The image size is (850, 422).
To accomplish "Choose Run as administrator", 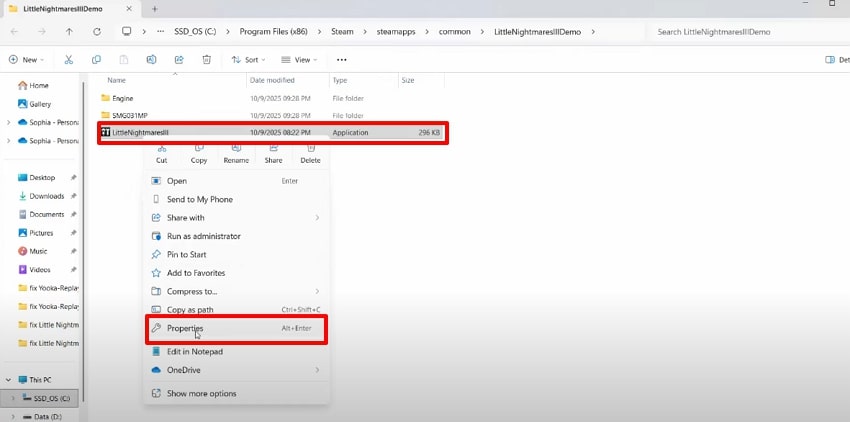I will [x=236, y=236].
